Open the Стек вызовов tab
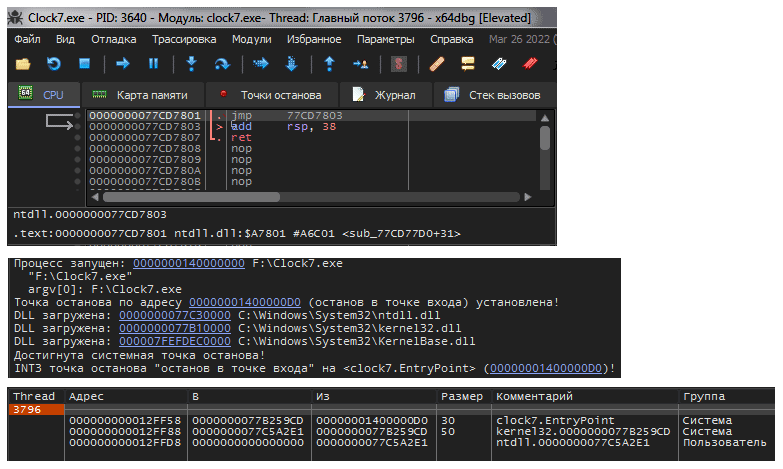Image resolution: width=783 pixels, height=469 pixels. [x=492, y=95]
